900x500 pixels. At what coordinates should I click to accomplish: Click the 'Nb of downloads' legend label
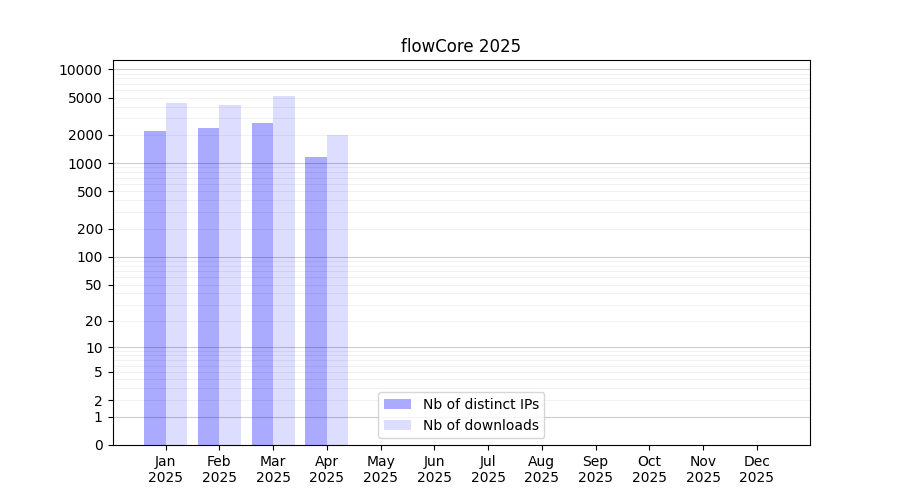[480, 425]
